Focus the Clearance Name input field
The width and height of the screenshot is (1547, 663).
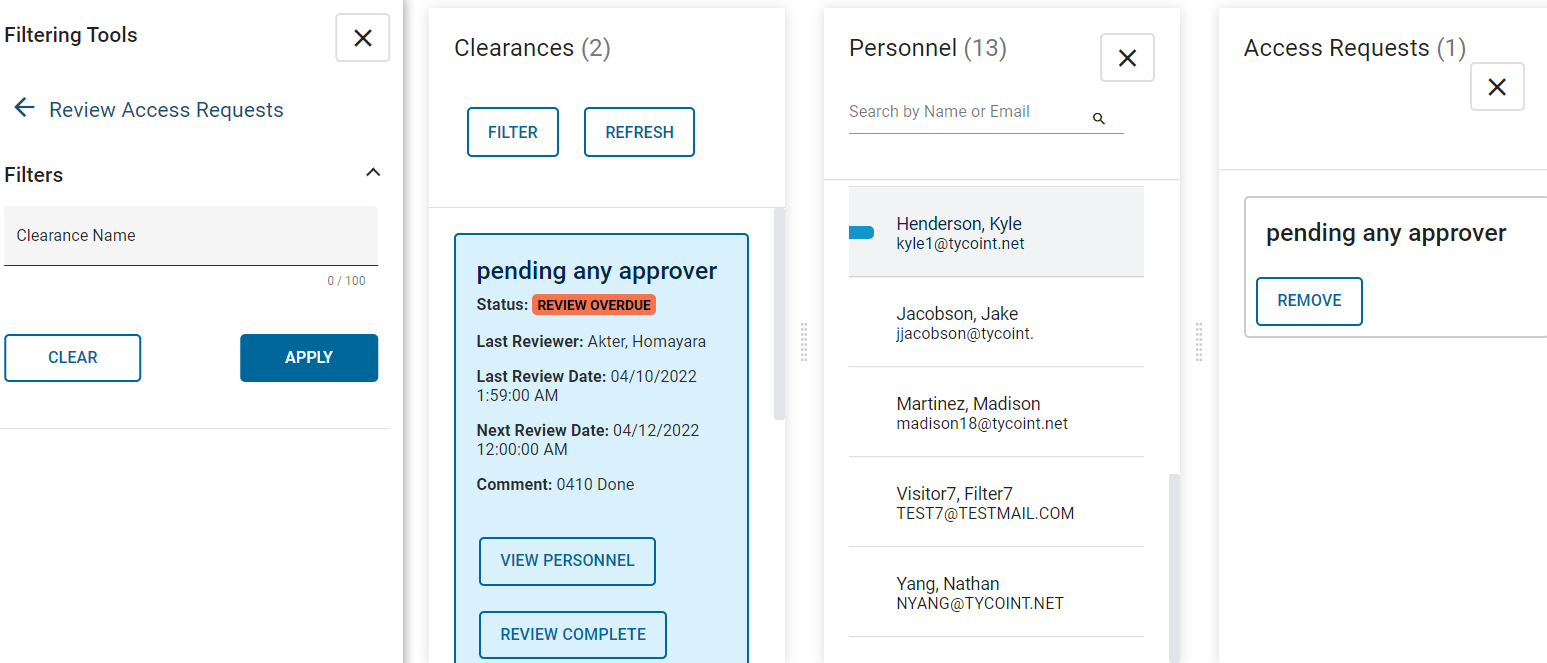pos(191,236)
